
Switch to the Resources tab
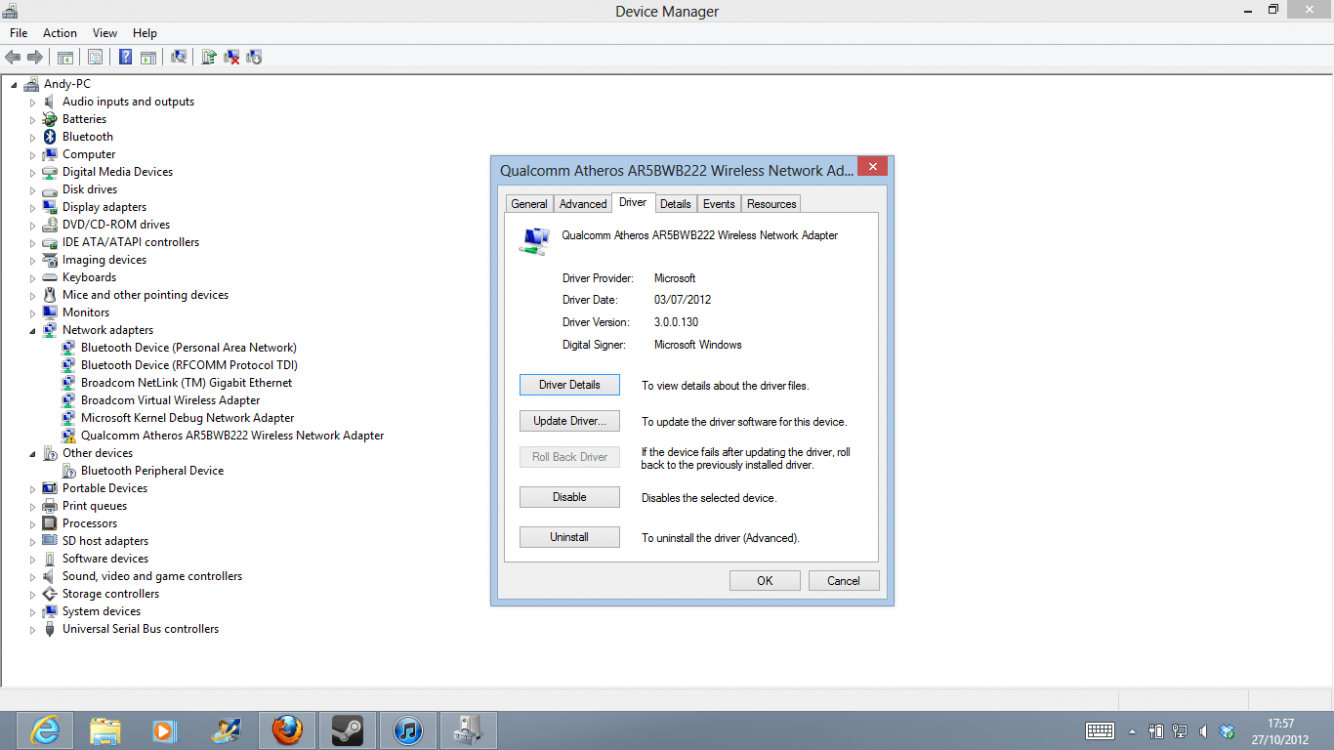772,204
